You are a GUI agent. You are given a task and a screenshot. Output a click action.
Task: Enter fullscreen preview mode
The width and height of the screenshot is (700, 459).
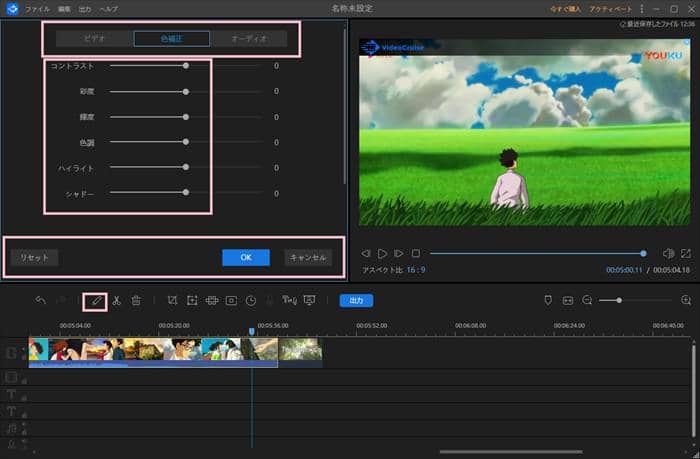[686, 254]
